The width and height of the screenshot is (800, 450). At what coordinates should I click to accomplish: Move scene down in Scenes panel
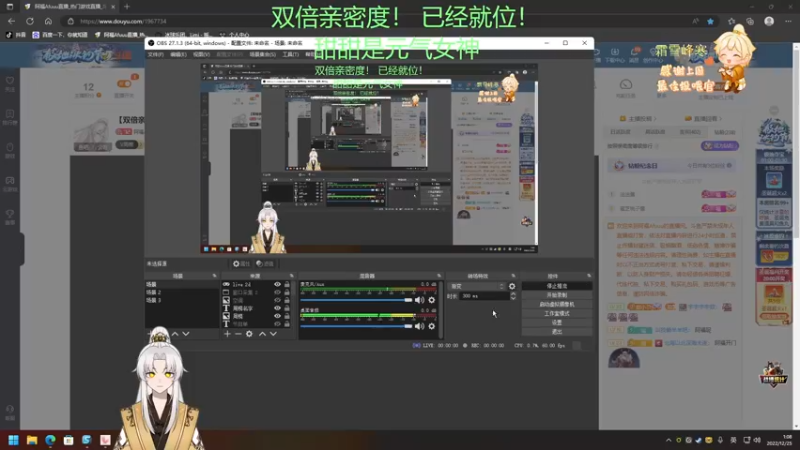186,334
